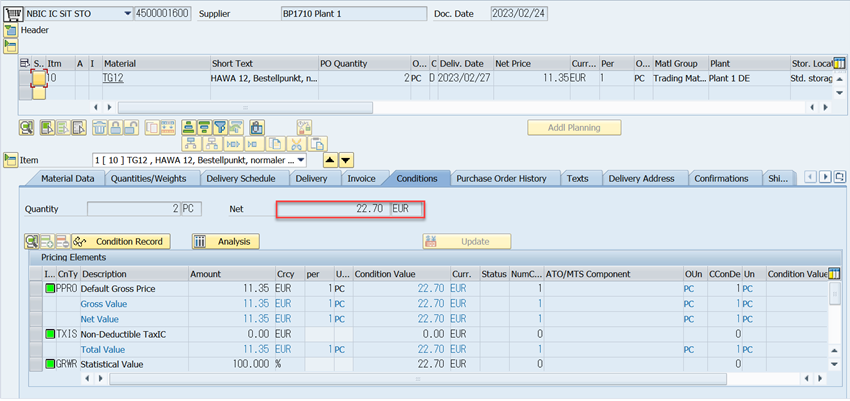Open the Texts tab
The height and width of the screenshot is (401, 850).
click(578, 178)
